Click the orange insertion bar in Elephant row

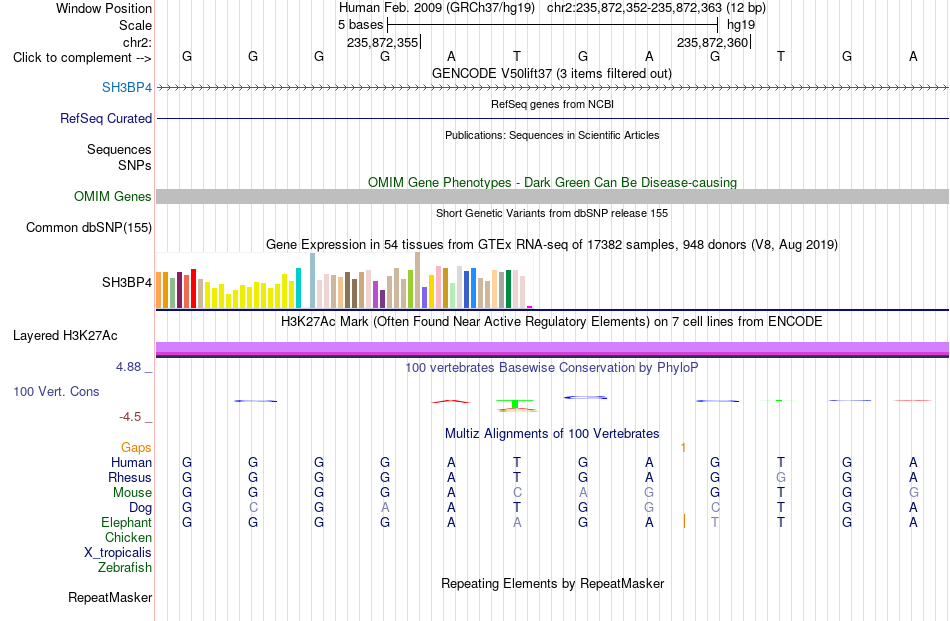pyautogui.click(x=684, y=521)
